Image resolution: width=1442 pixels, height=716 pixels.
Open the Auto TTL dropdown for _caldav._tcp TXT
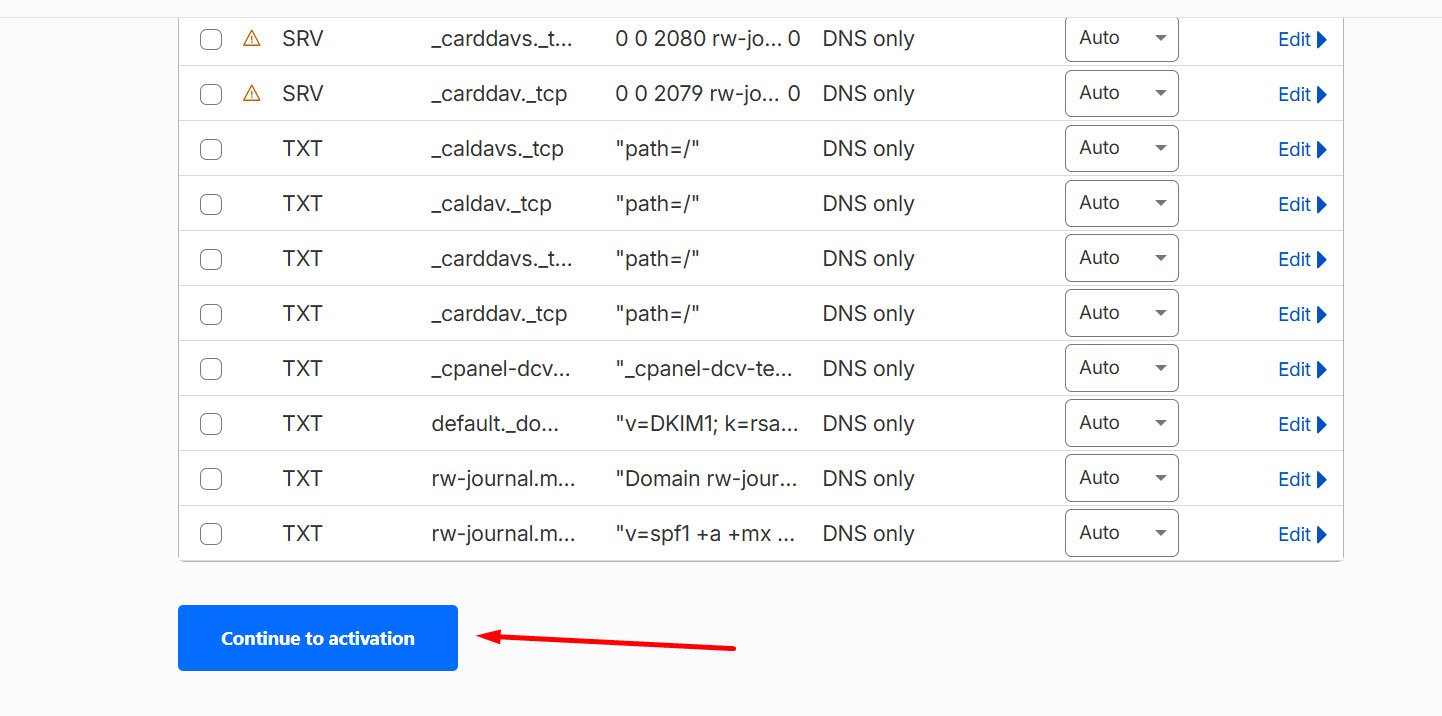tap(1122, 203)
